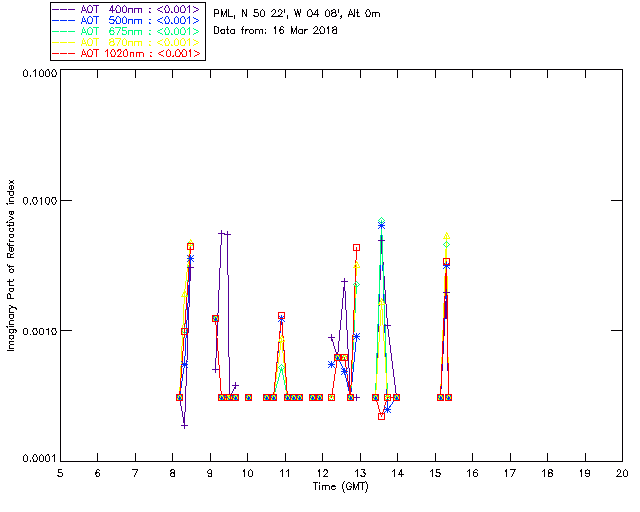Click the AOT 500nm legend entry
Viewport: 640px width, 512px height.
127,20
